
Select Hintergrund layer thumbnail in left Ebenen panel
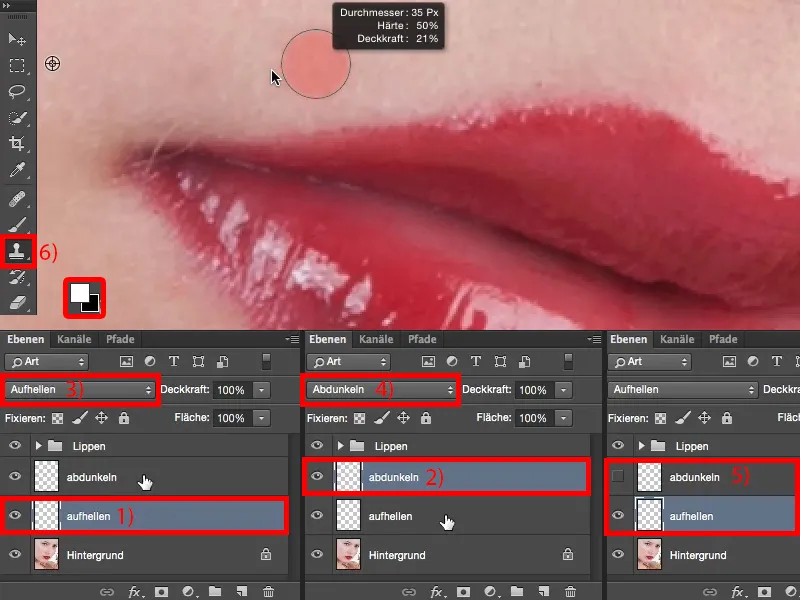point(46,554)
